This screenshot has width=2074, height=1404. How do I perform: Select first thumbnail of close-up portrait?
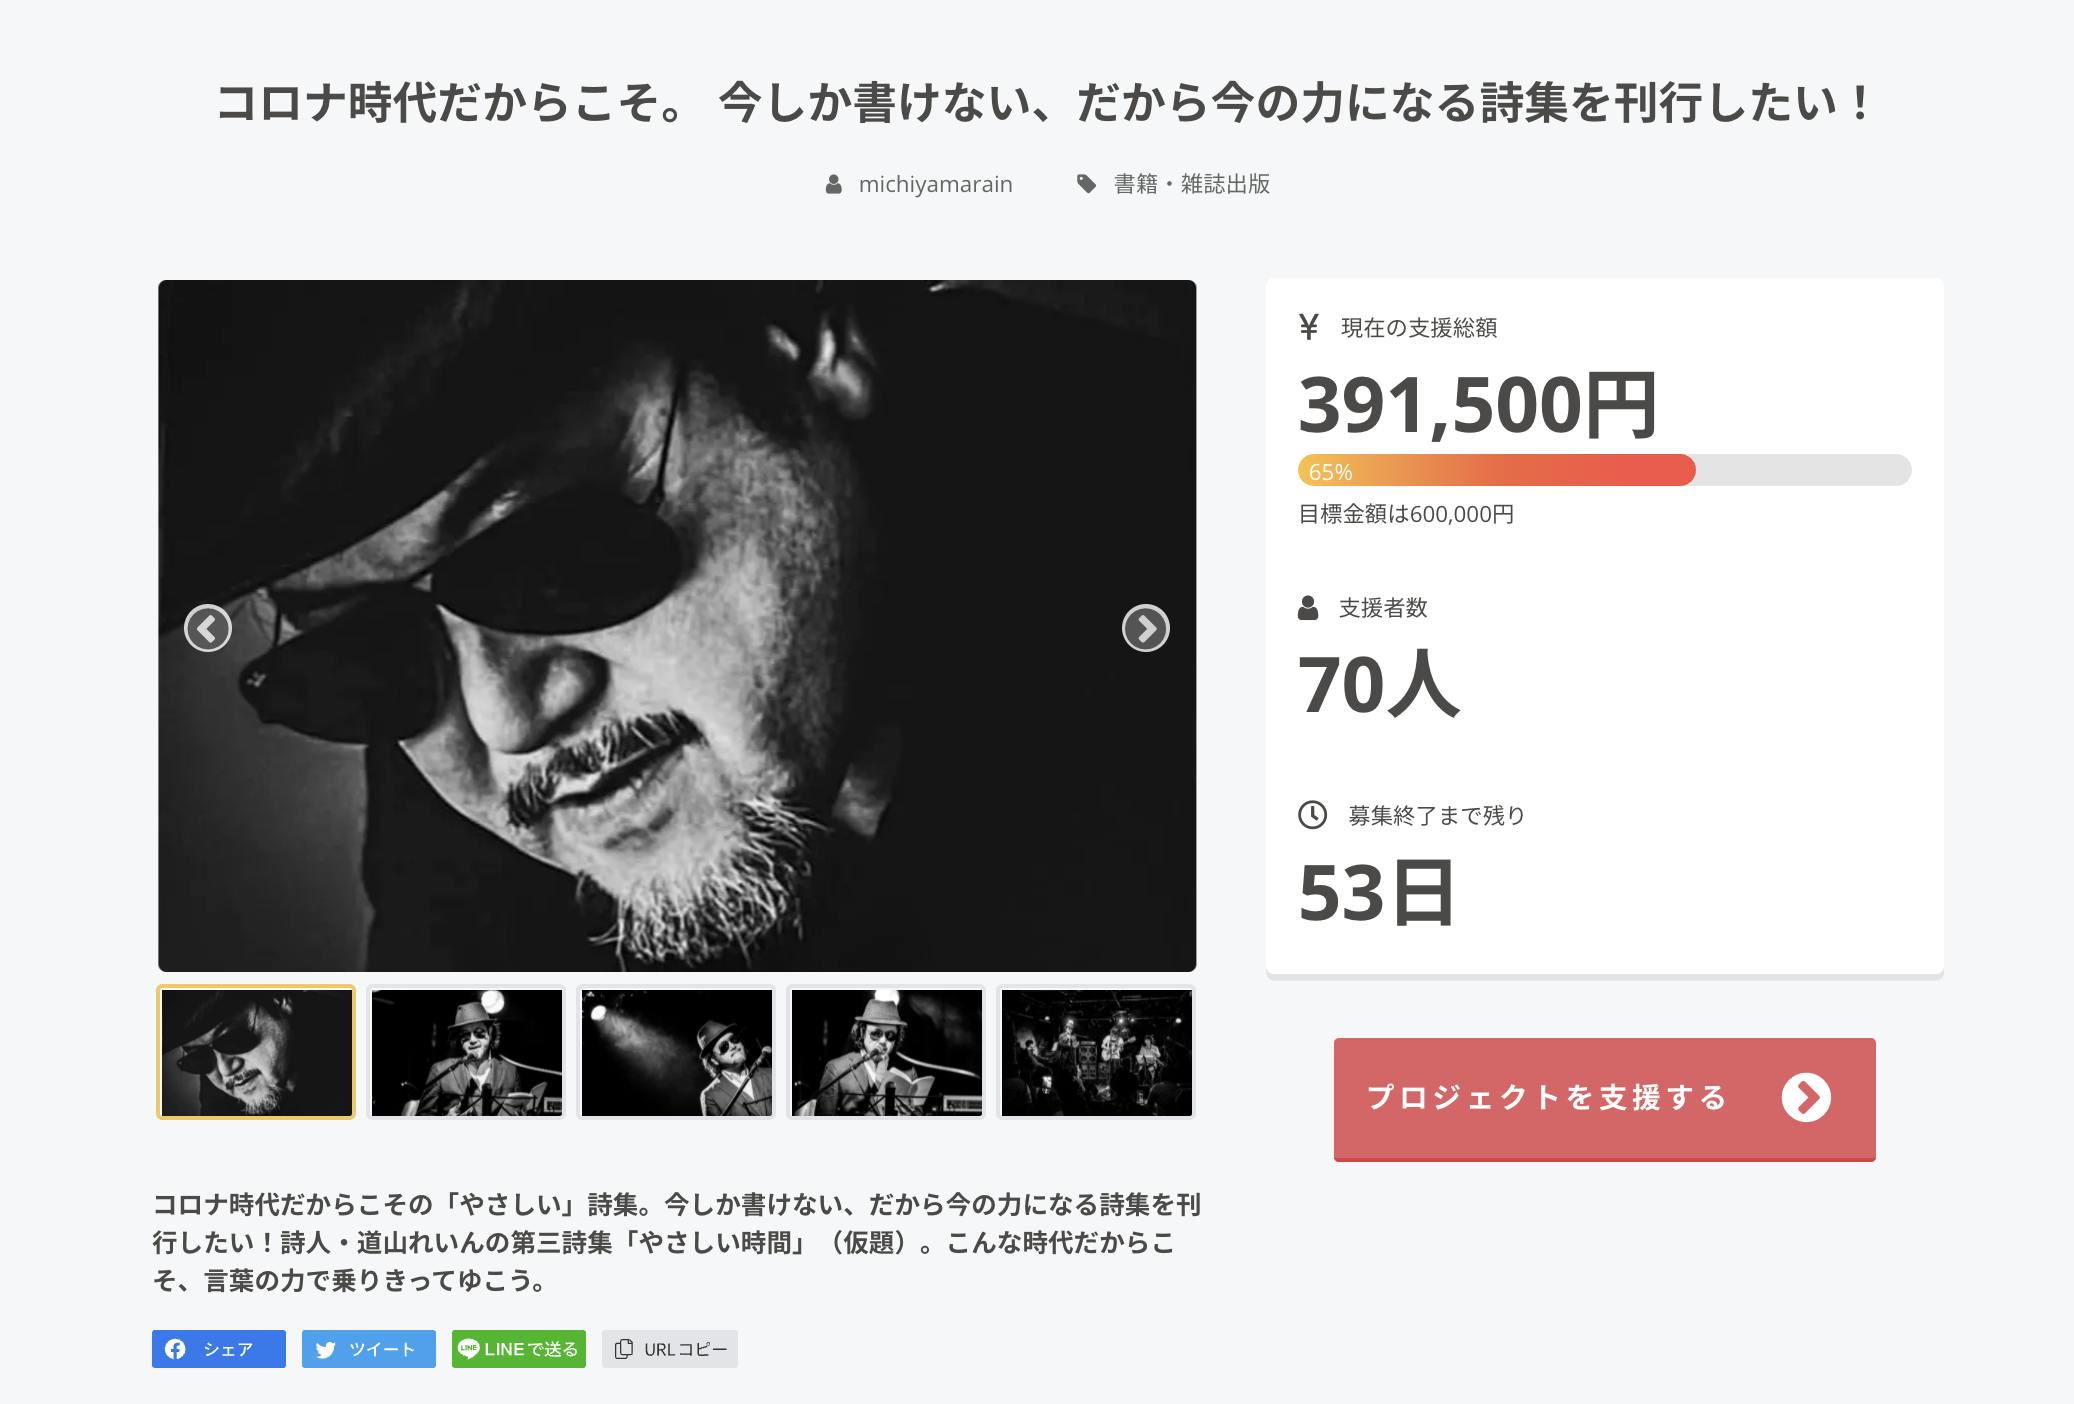click(x=256, y=1052)
